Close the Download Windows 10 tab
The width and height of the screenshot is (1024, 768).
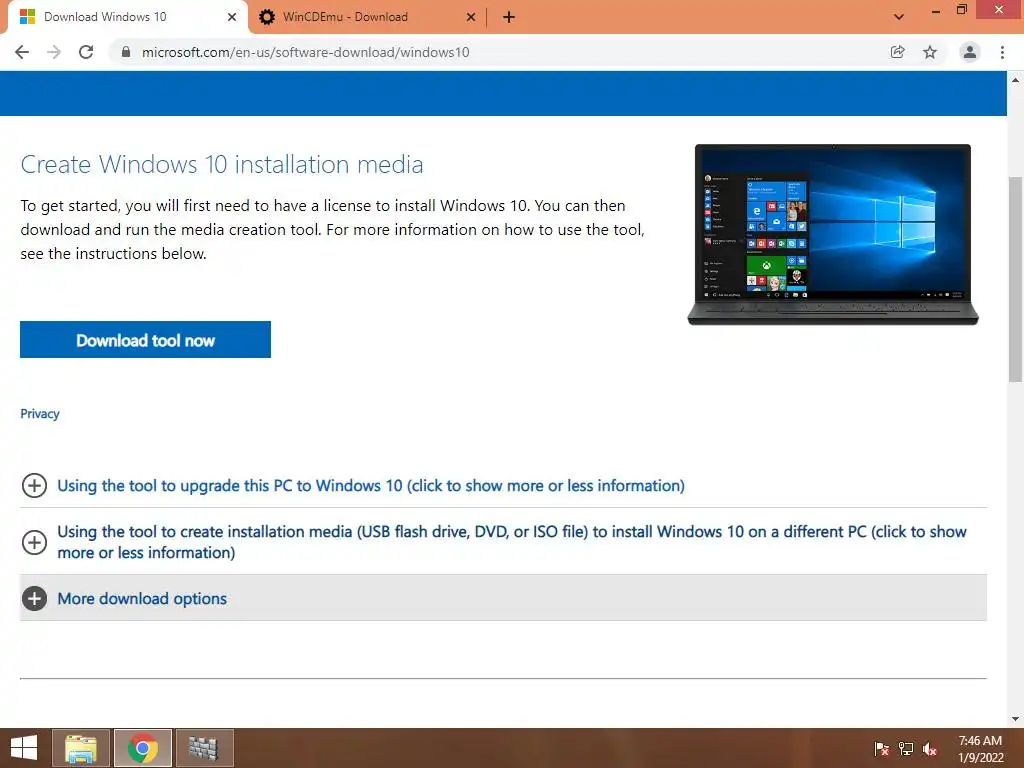click(x=232, y=17)
